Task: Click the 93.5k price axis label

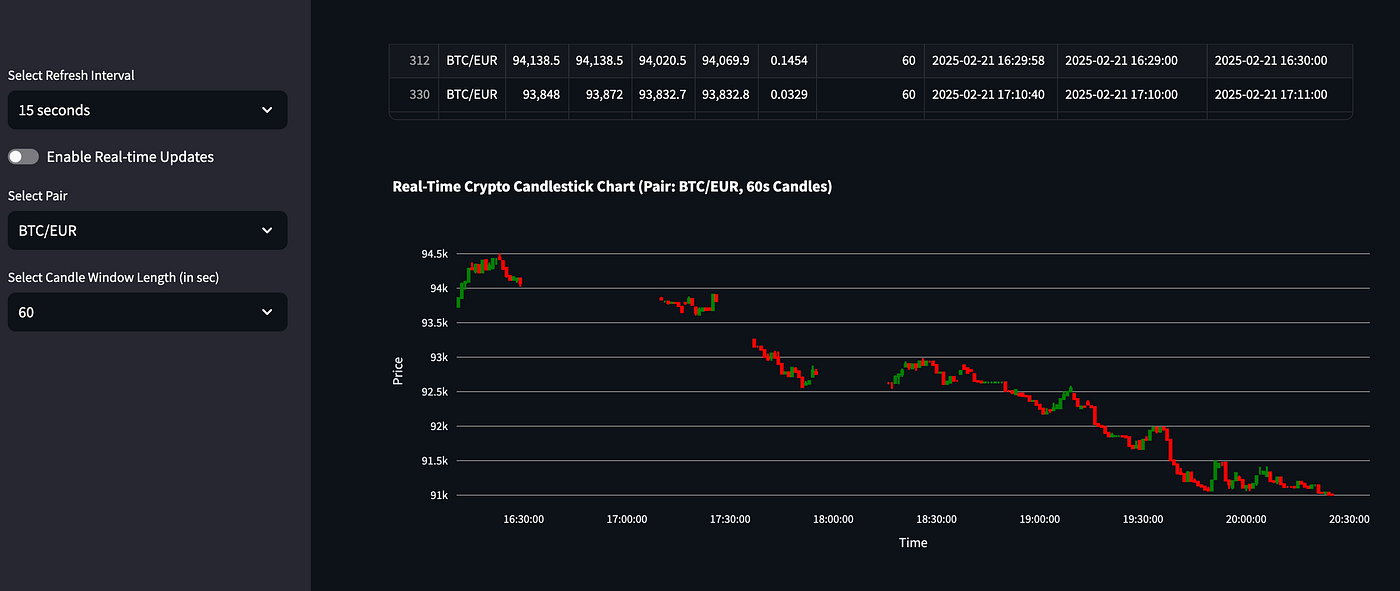Action: point(434,323)
